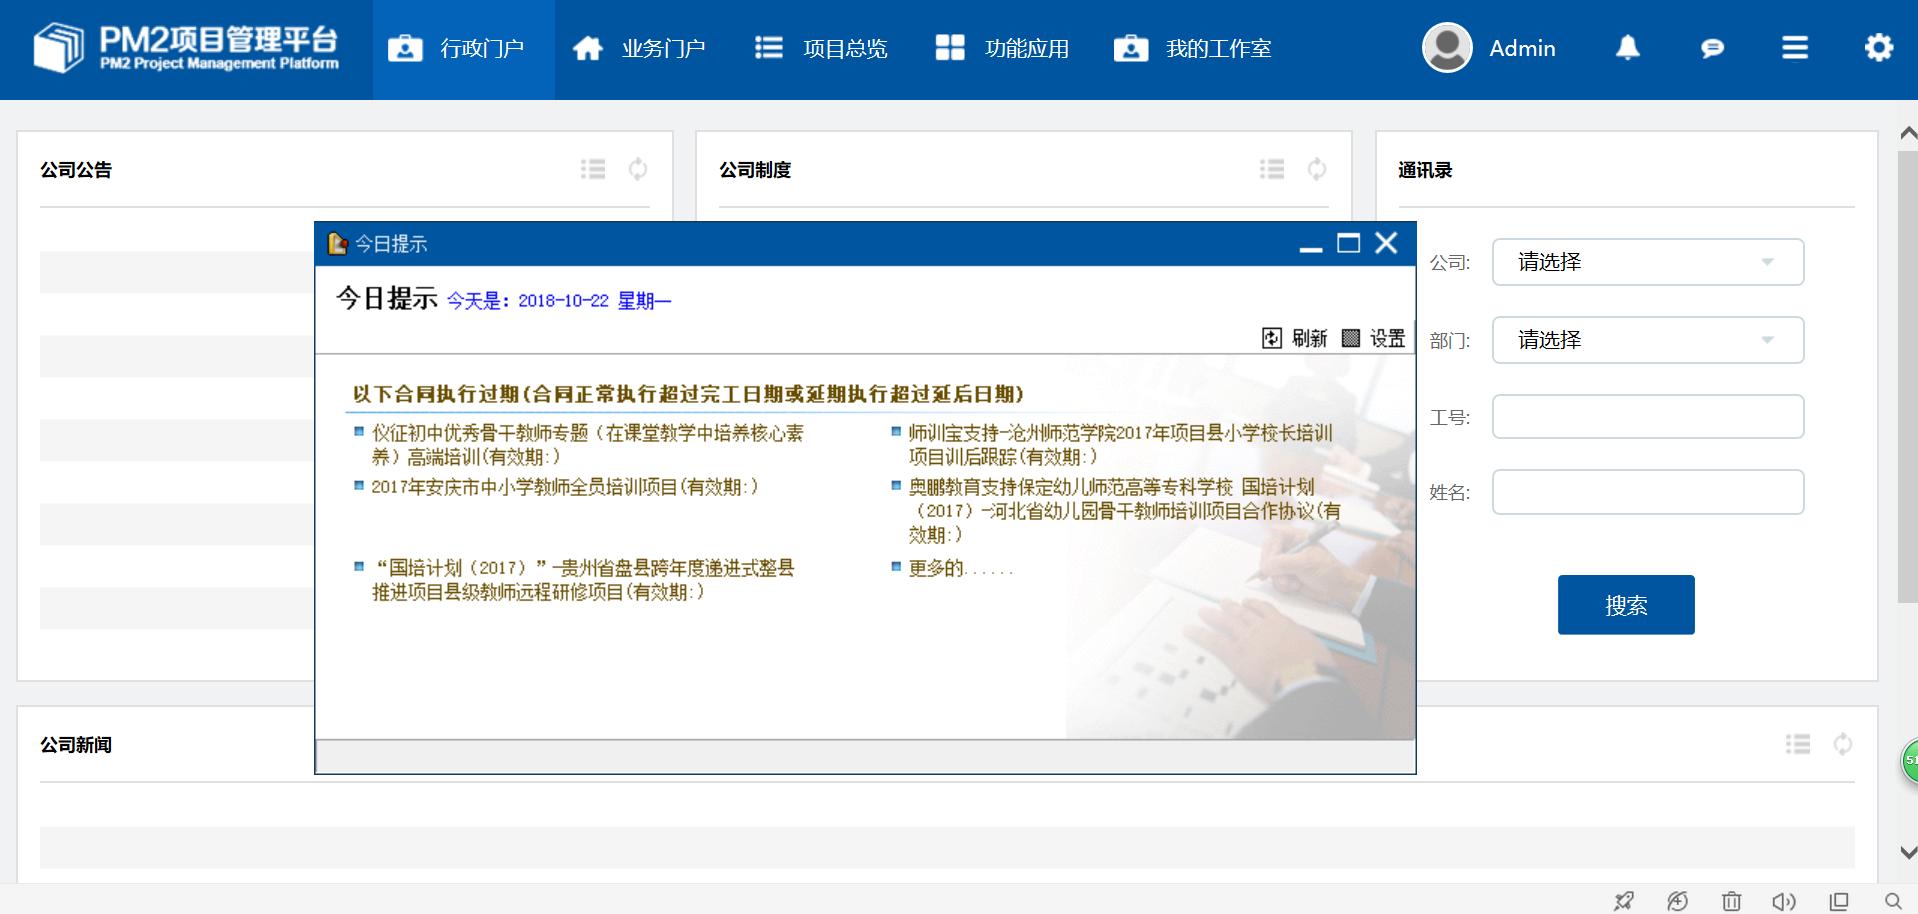Click the 搜索 button
1918x914 pixels.
pyautogui.click(x=1625, y=605)
